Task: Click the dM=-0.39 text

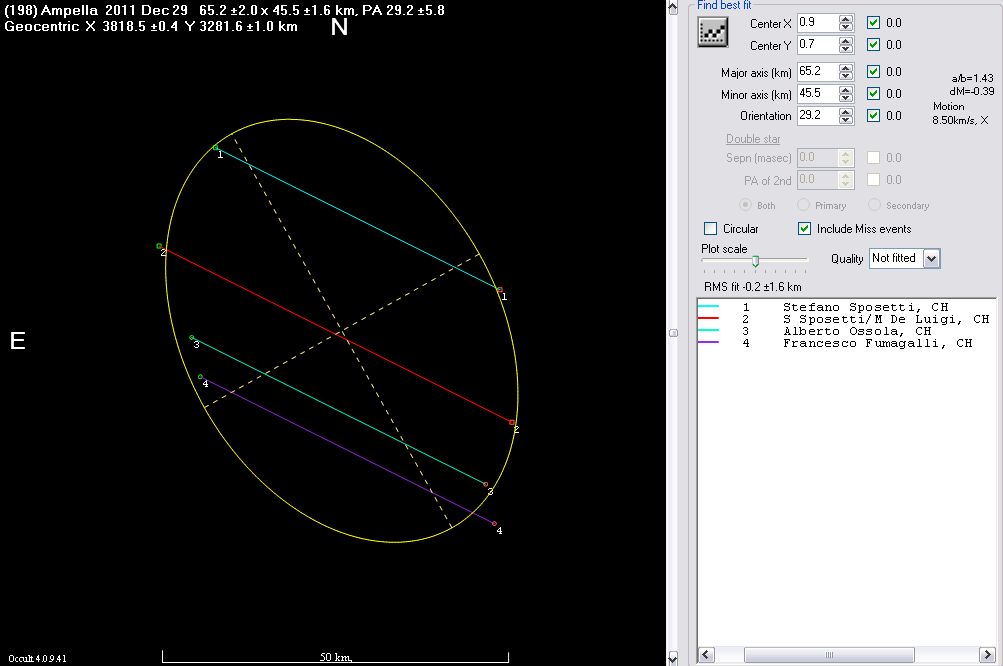Action: (x=972, y=91)
